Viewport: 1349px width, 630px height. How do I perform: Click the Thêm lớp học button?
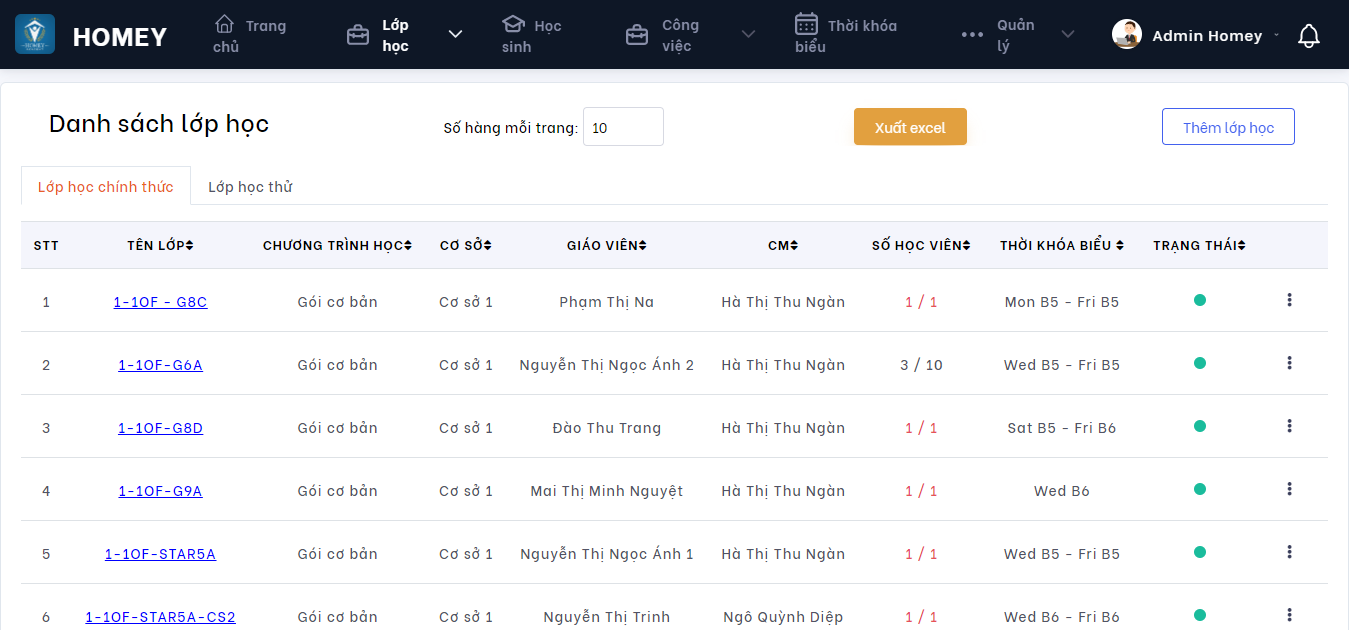1228,127
